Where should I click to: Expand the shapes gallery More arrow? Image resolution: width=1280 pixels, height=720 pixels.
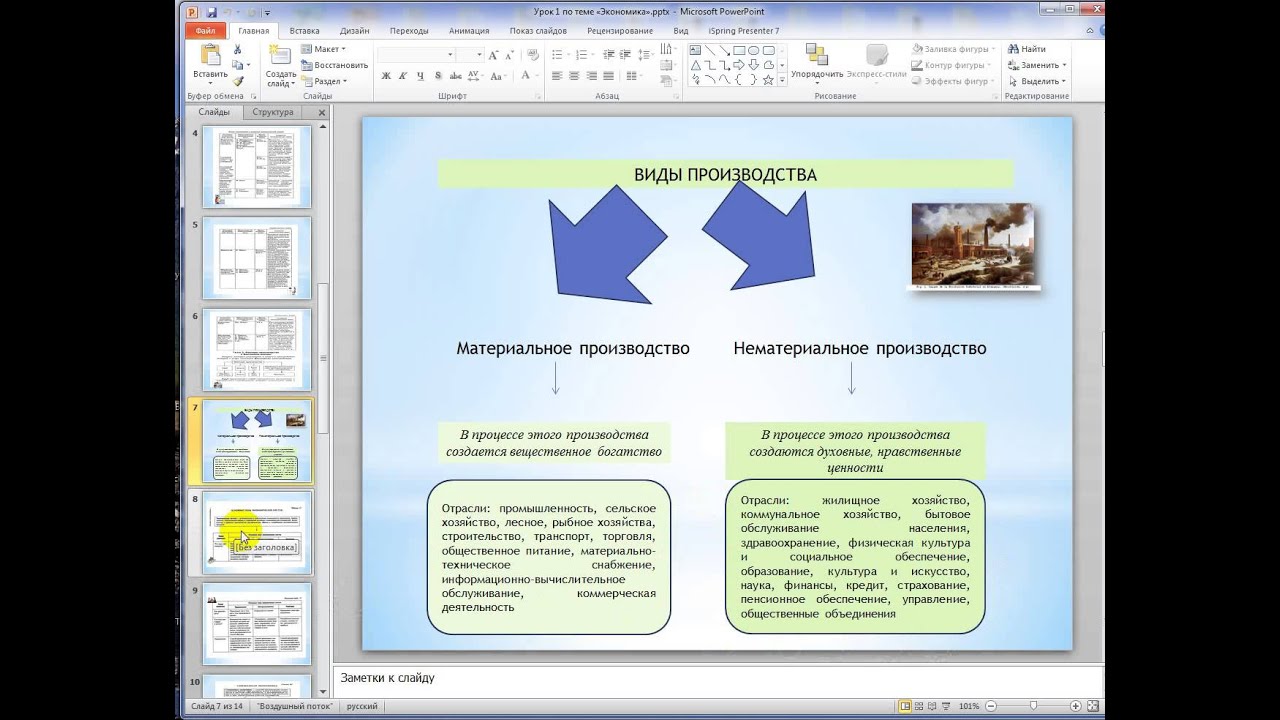pos(781,80)
